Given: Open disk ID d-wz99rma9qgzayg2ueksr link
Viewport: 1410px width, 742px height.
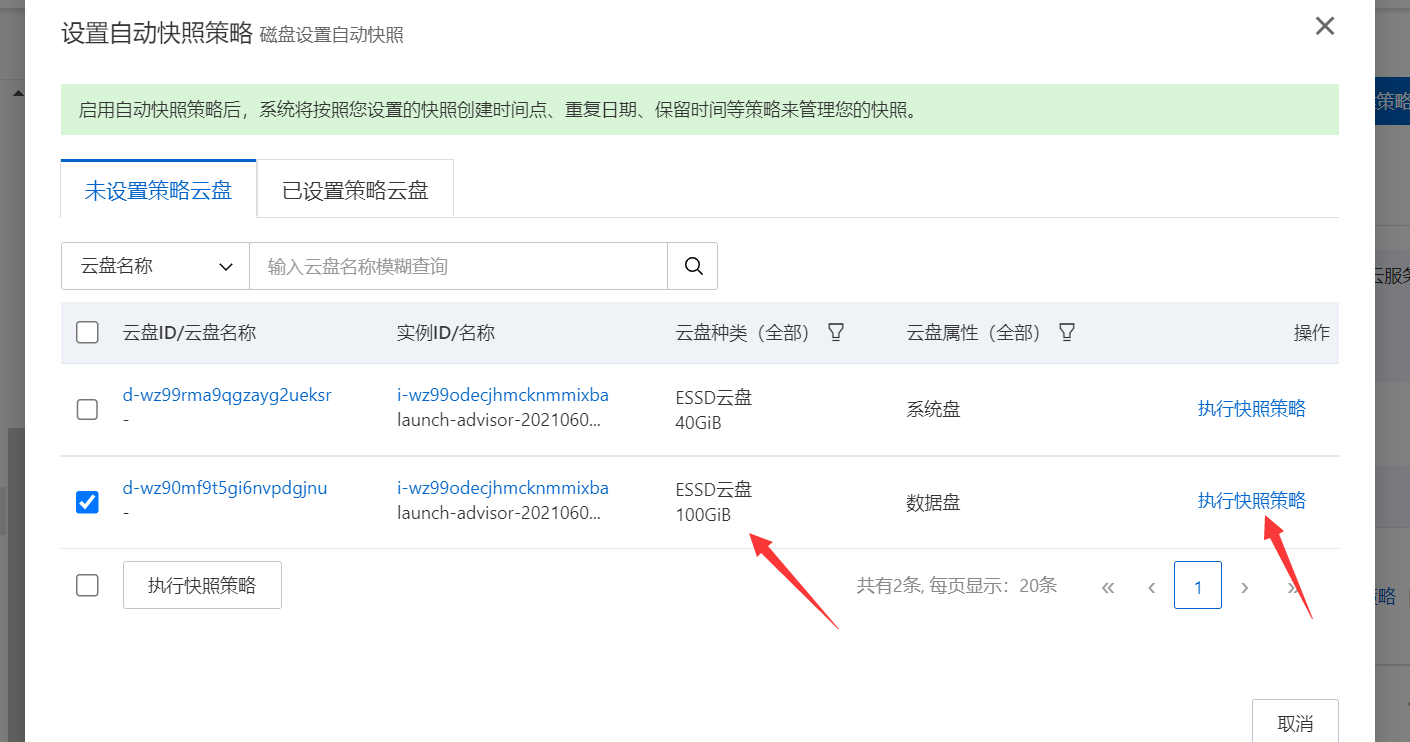Looking at the screenshot, I should coord(227,395).
